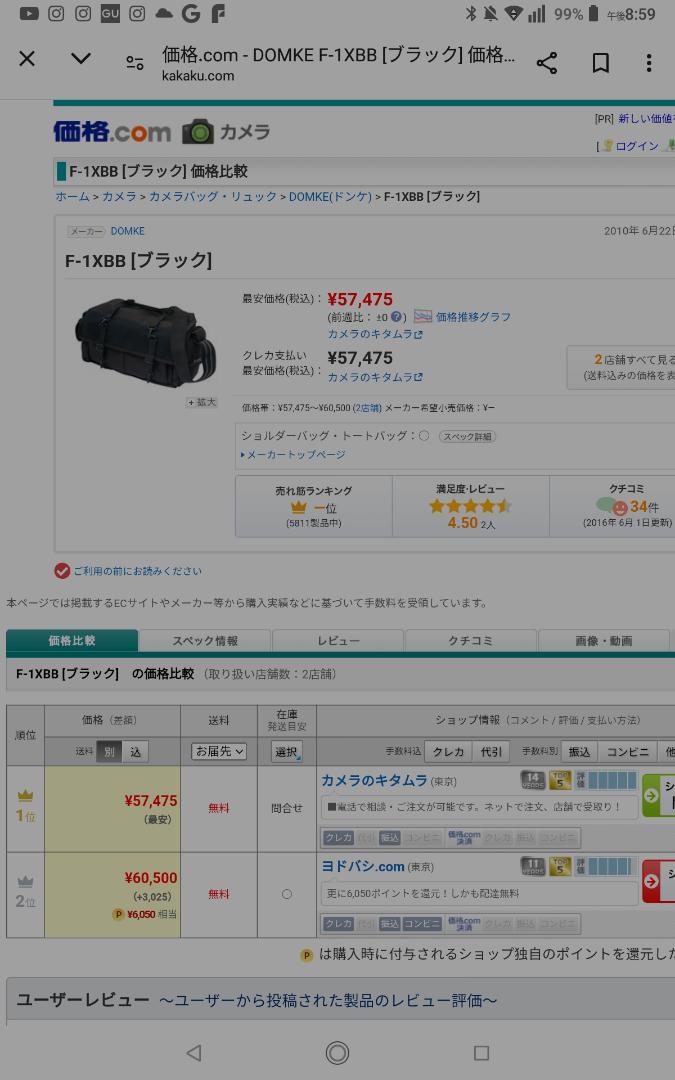Click the rating bar for カメラのキタムラ

(x=612, y=780)
